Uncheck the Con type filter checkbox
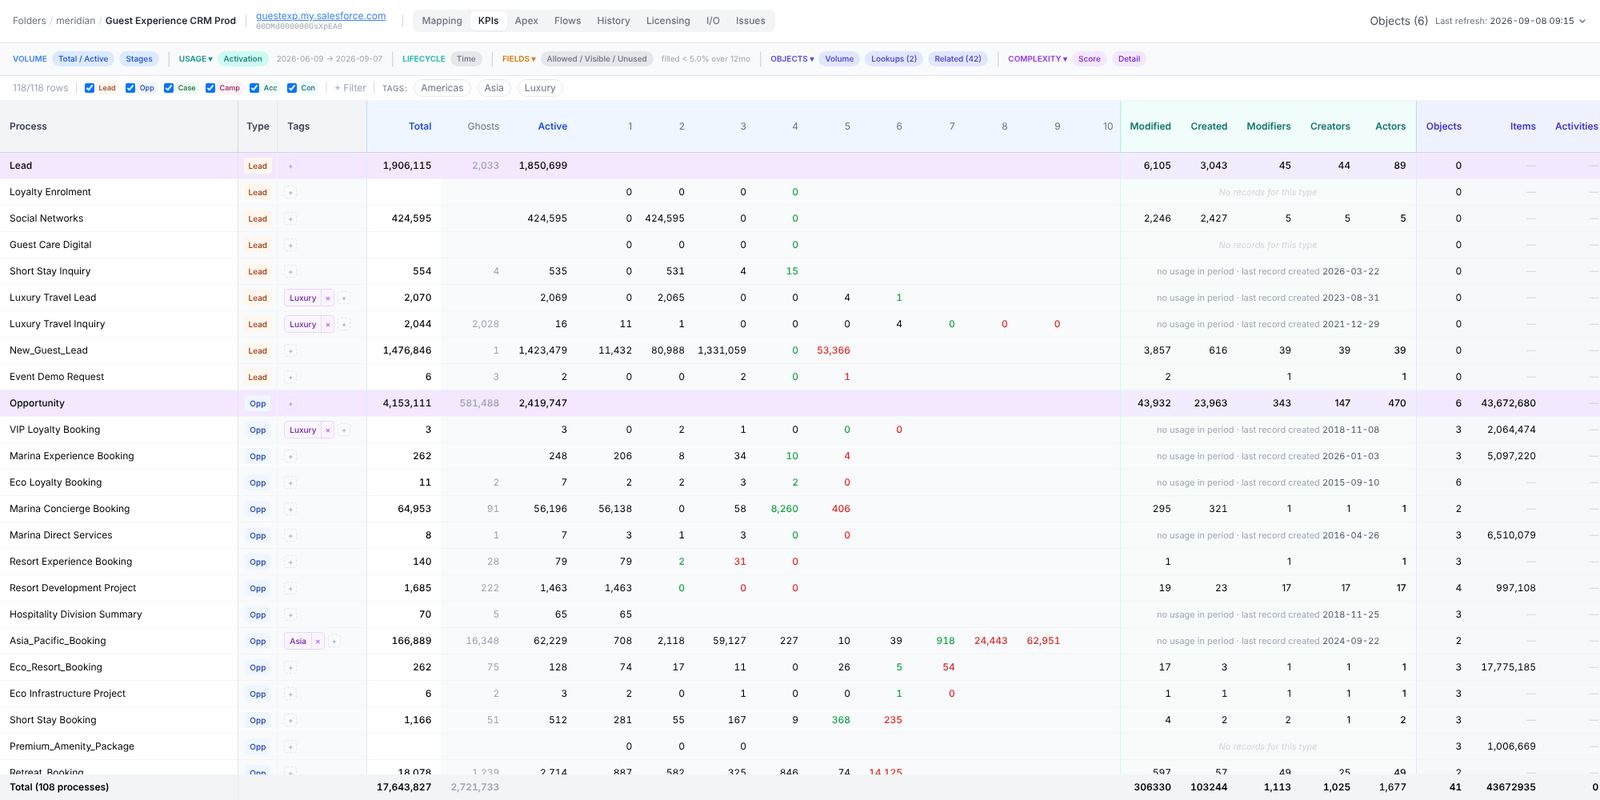1600x800 pixels. click(292, 88)
